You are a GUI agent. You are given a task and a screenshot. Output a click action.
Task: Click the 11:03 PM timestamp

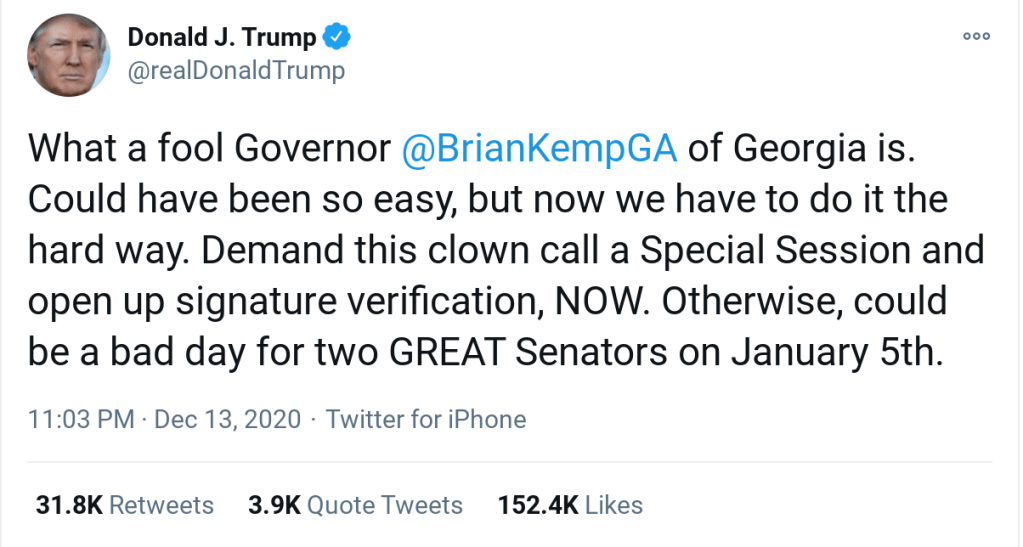point(81,418)
